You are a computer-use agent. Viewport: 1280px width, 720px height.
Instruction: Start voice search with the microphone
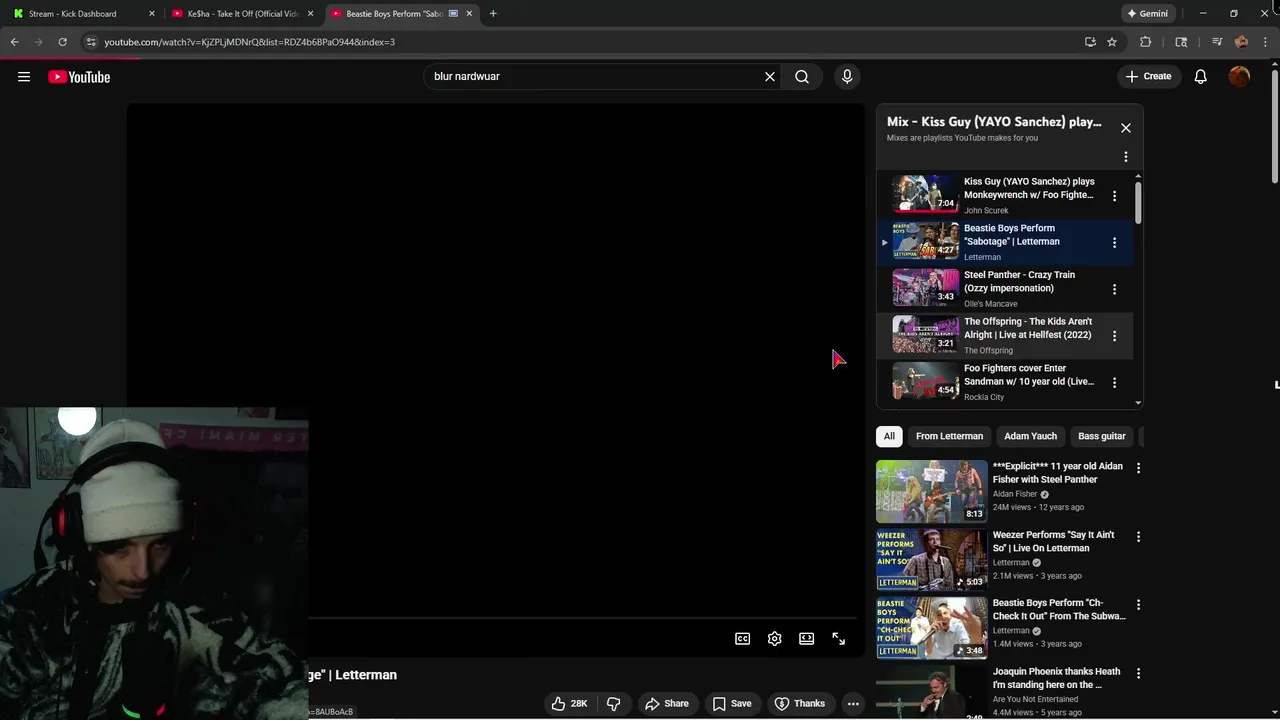tap(847, 77)
